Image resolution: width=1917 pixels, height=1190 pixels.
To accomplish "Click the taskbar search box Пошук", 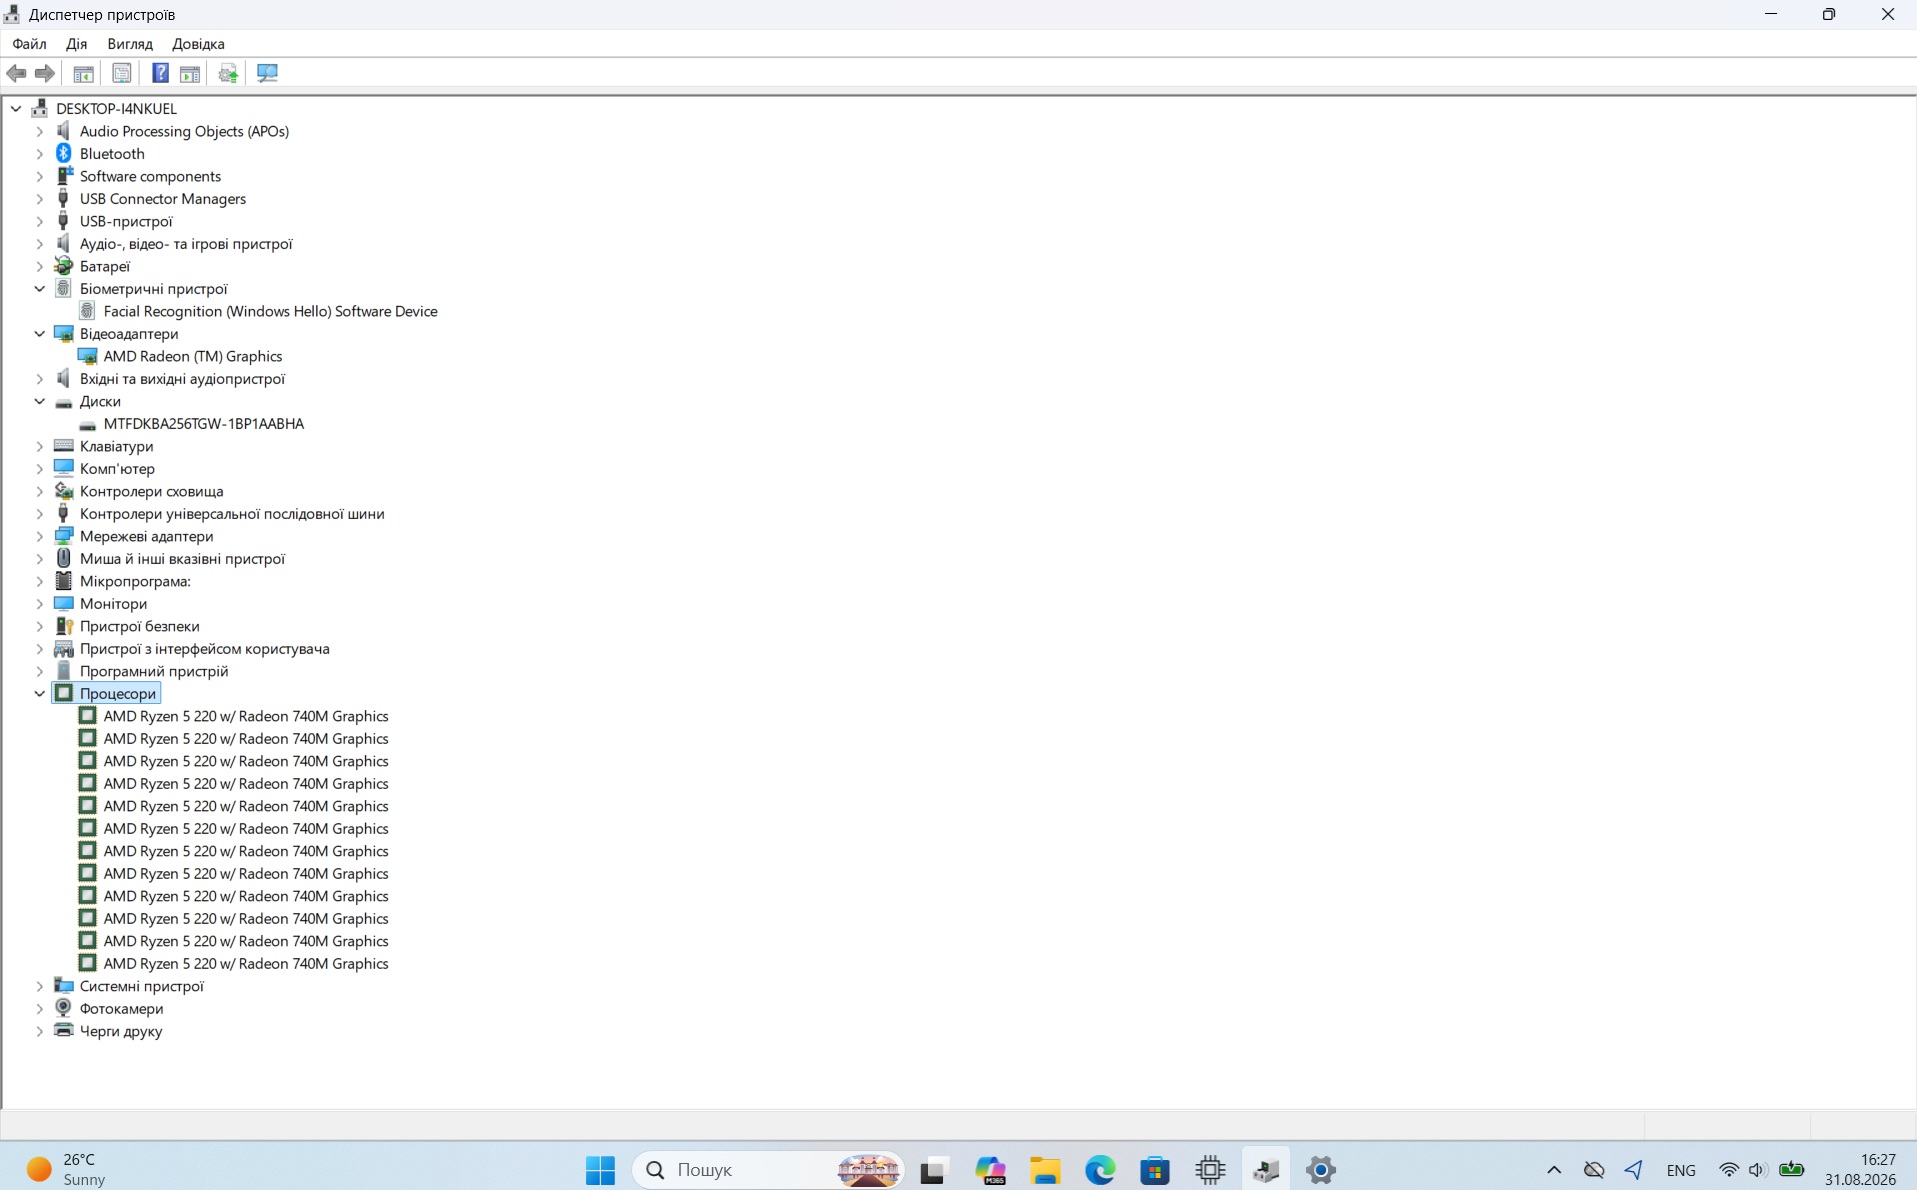I will pos(768,1169).
